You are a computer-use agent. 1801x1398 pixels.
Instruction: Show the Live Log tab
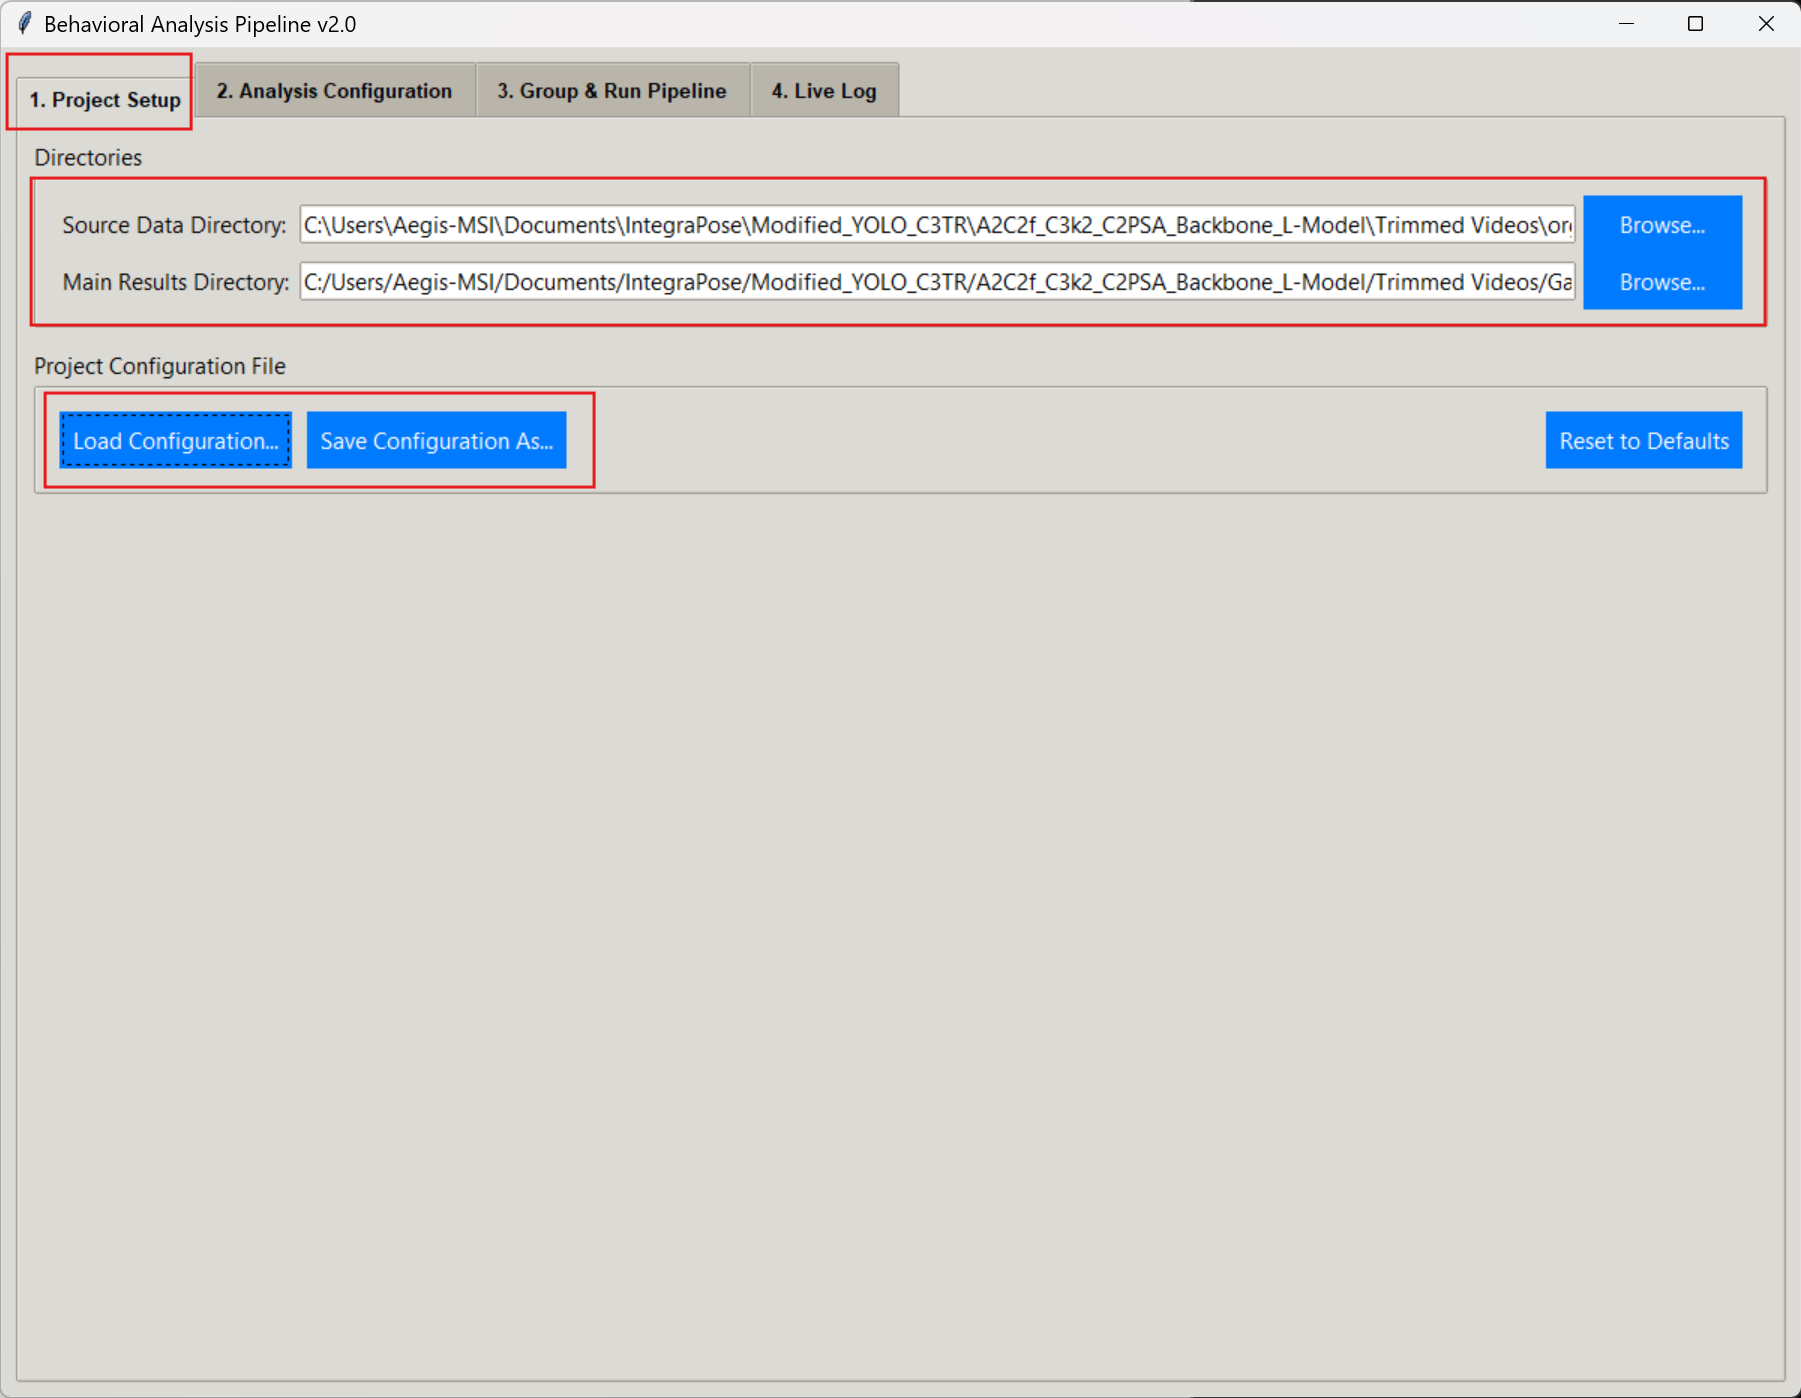(823, 91)
